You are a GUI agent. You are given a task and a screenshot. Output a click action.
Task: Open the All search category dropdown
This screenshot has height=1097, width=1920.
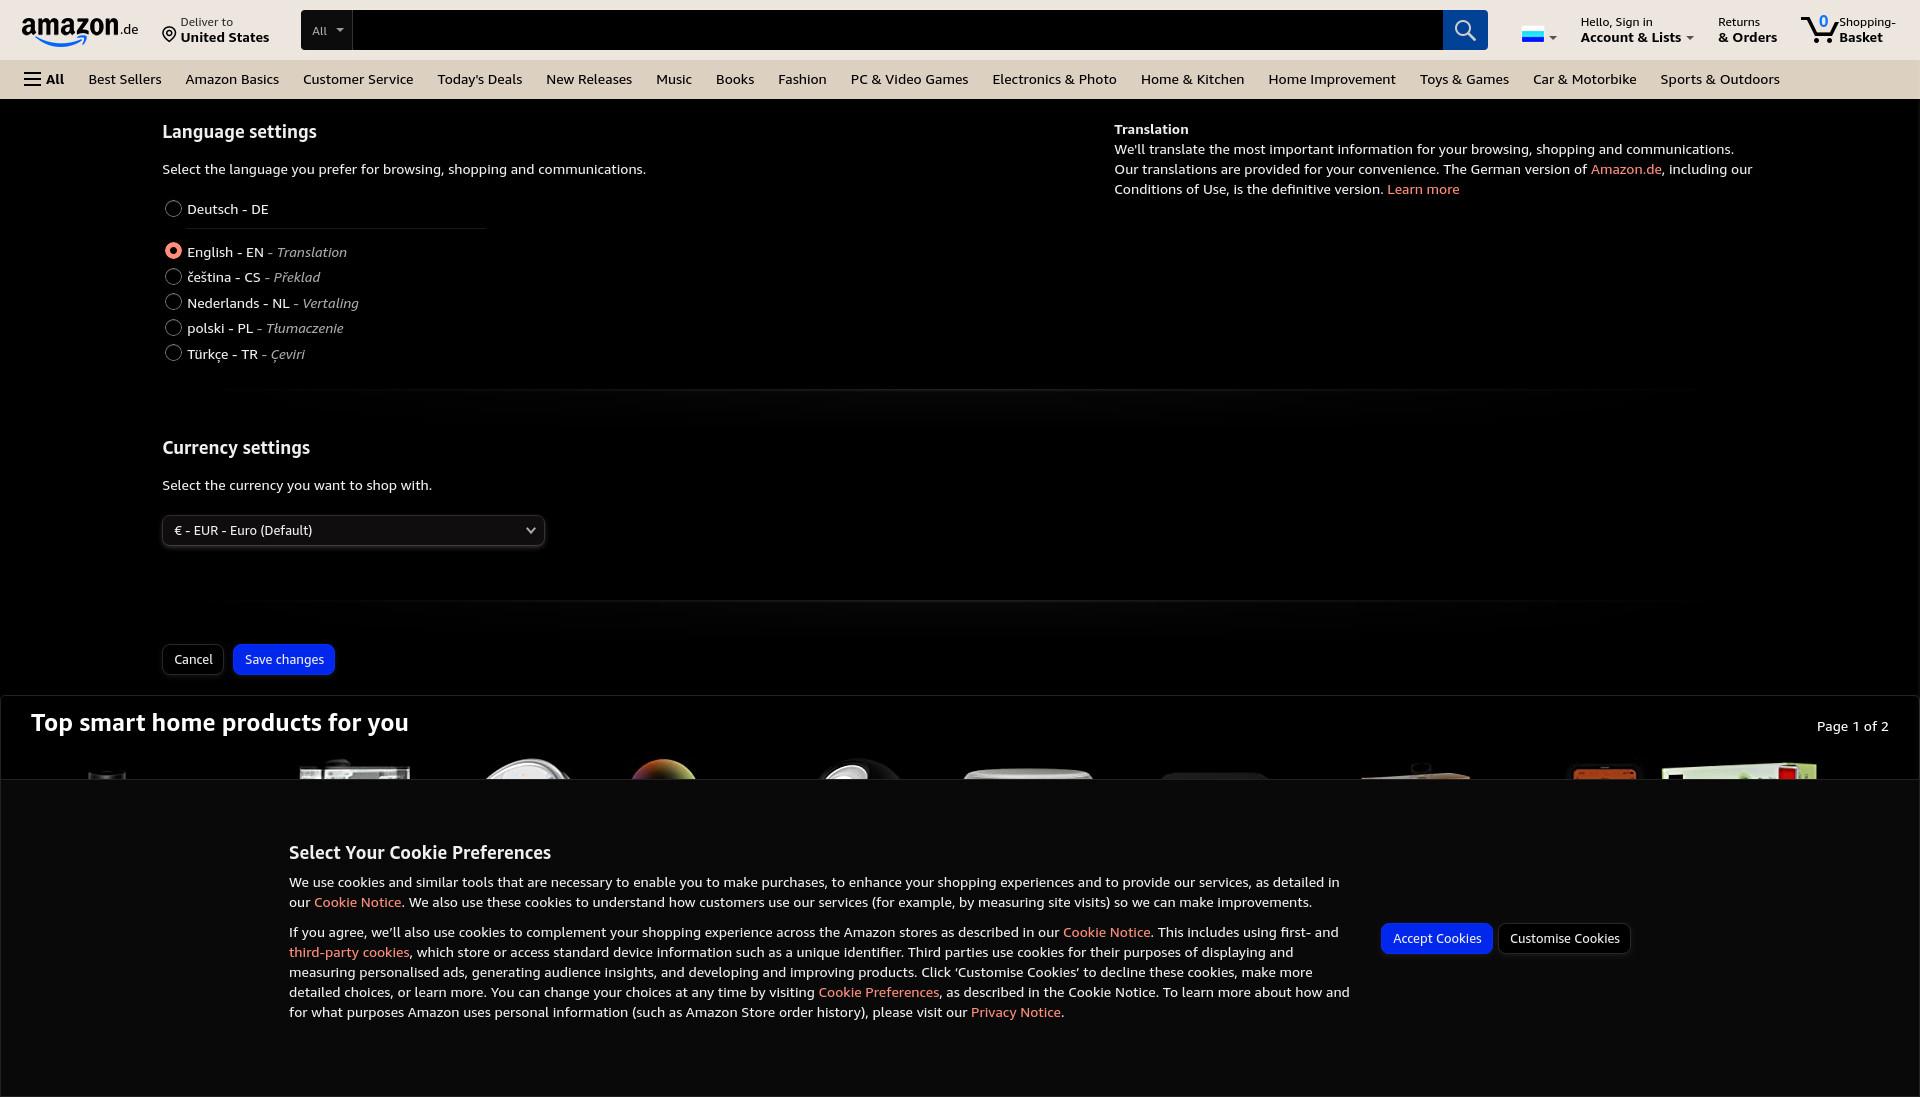coord(327,30)
